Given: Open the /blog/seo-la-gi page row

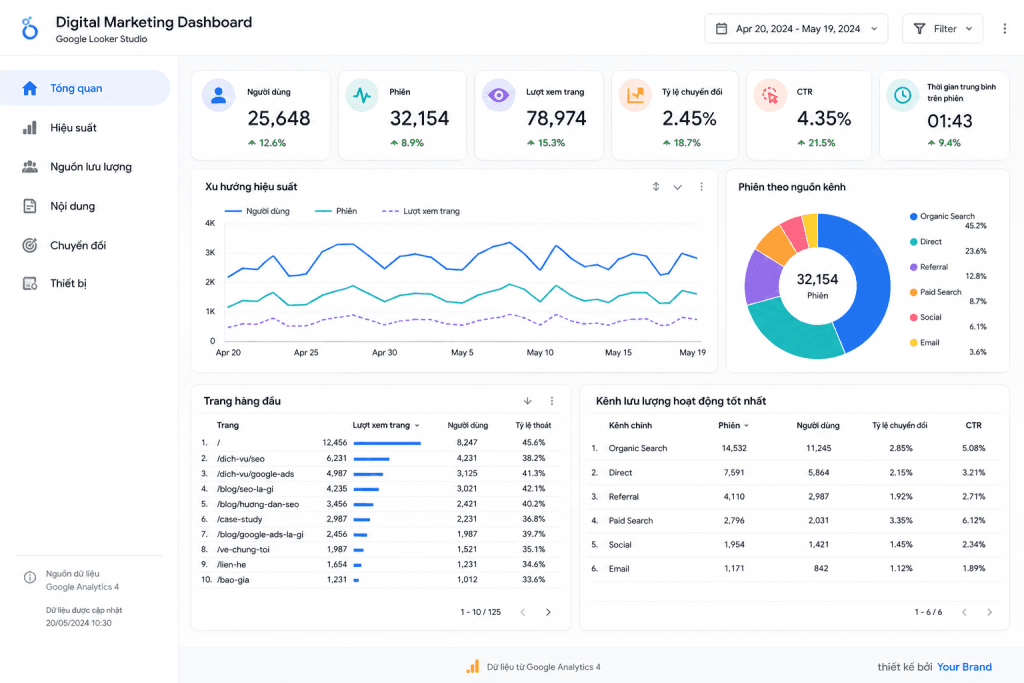Looking at the screenshot, I should (x=379, y=488).
